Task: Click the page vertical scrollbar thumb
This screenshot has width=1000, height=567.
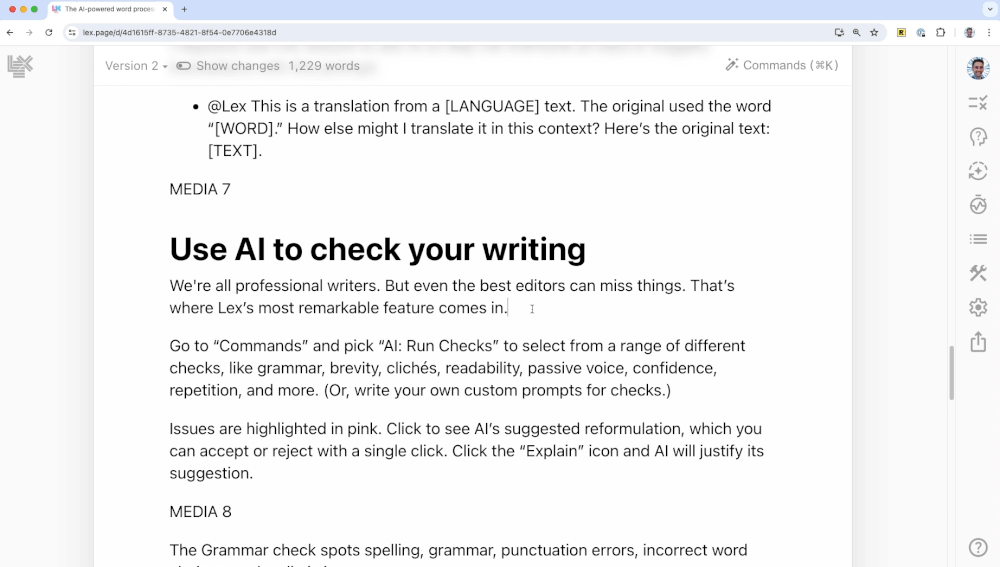Action: click(x=951, y=372)
